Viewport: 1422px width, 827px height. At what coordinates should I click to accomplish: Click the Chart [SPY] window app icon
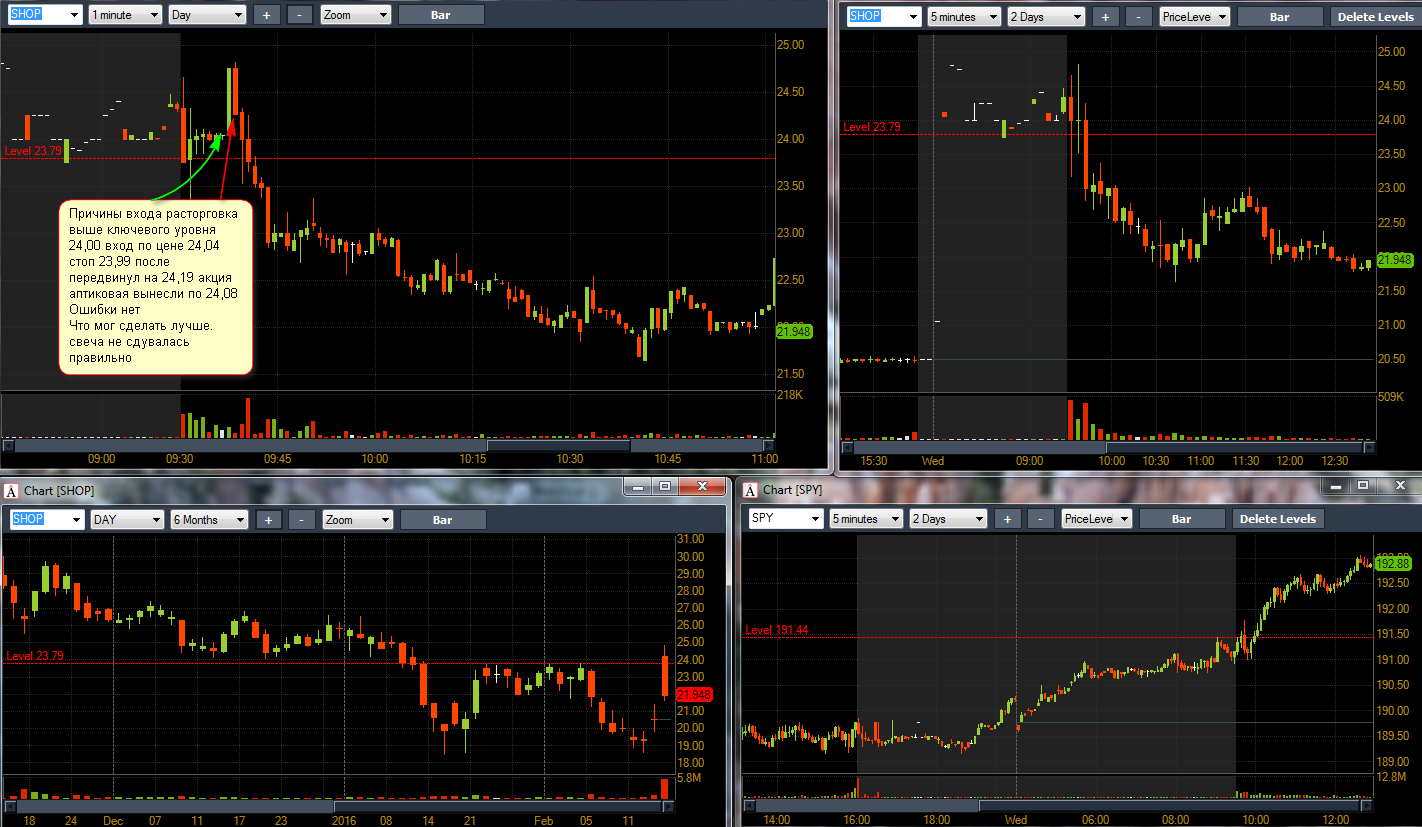pyautogui.click(x=750, y=490)
